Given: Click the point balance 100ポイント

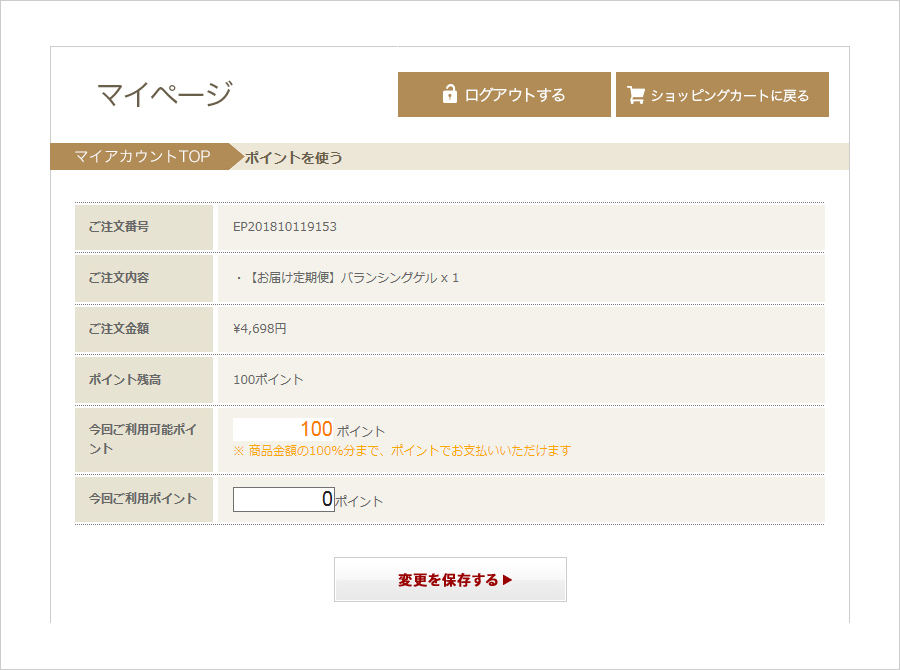Looking at the screenshot, I should 268,379.
